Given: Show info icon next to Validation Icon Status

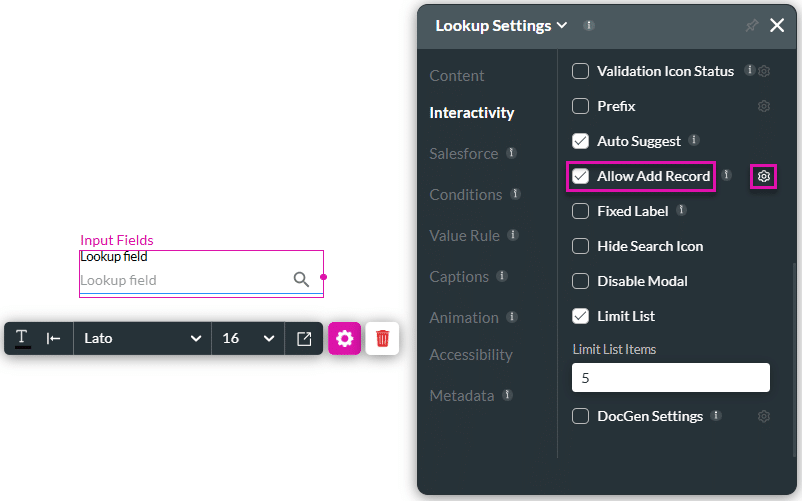Looking at the screenshot, I should tap(749, 70).
